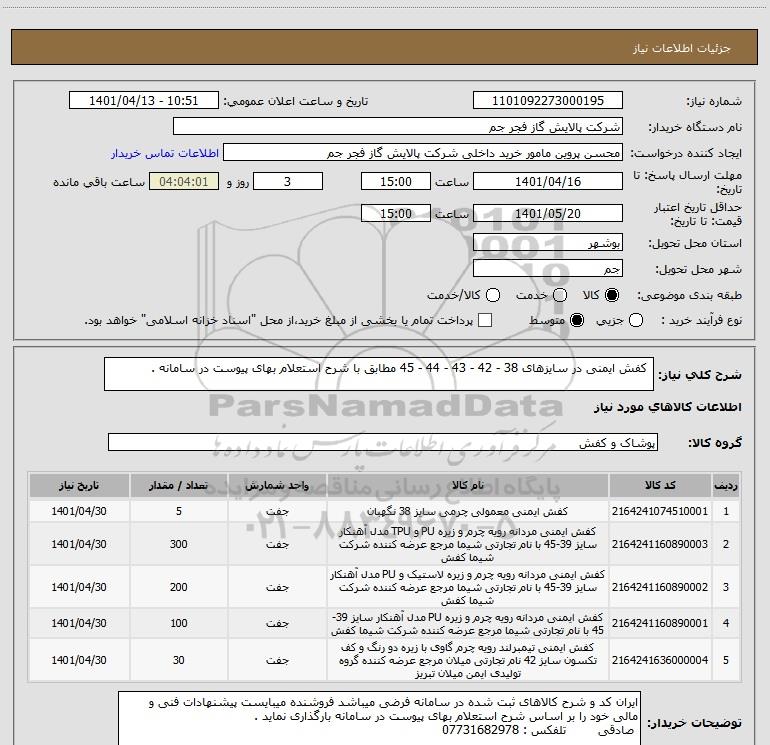Click the کد کالا column header

(660, 485)
